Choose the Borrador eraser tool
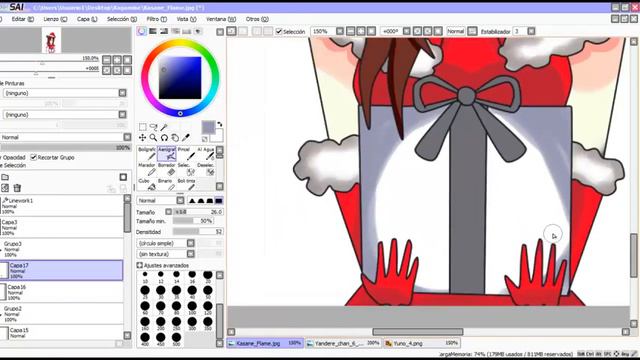 (x=167, y=169)
